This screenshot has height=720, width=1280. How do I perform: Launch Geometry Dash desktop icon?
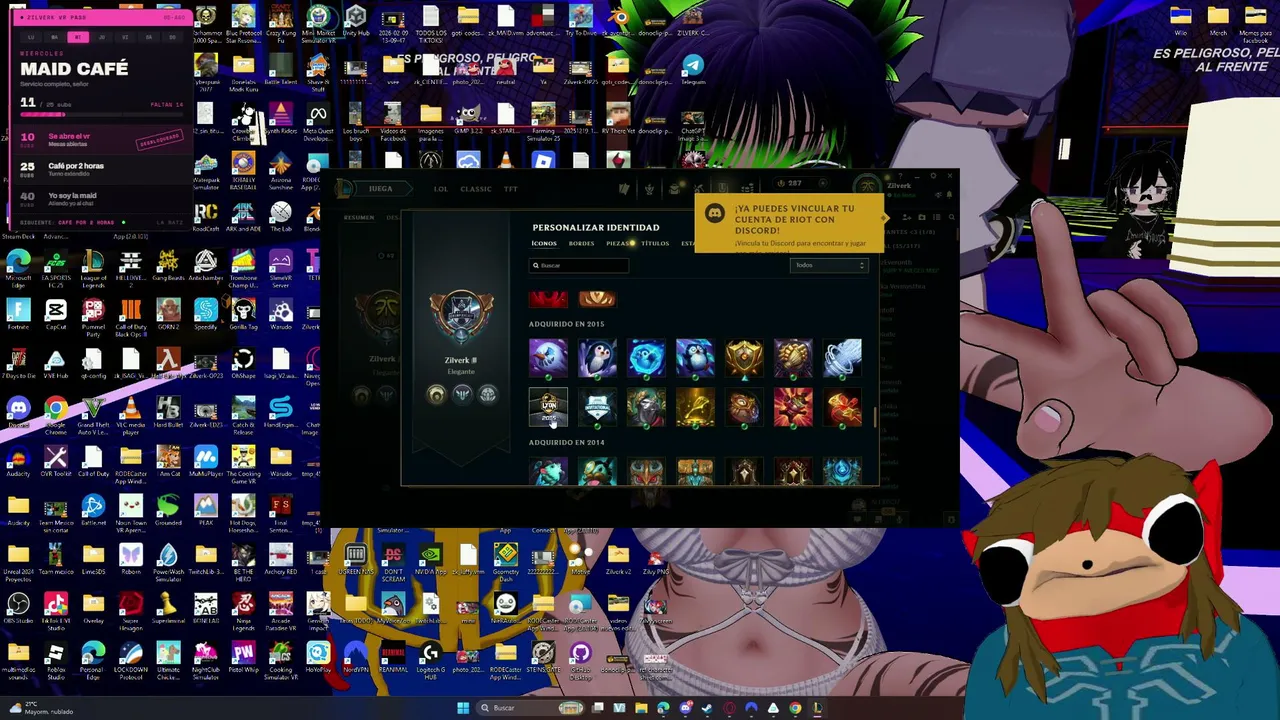point(505,560)
